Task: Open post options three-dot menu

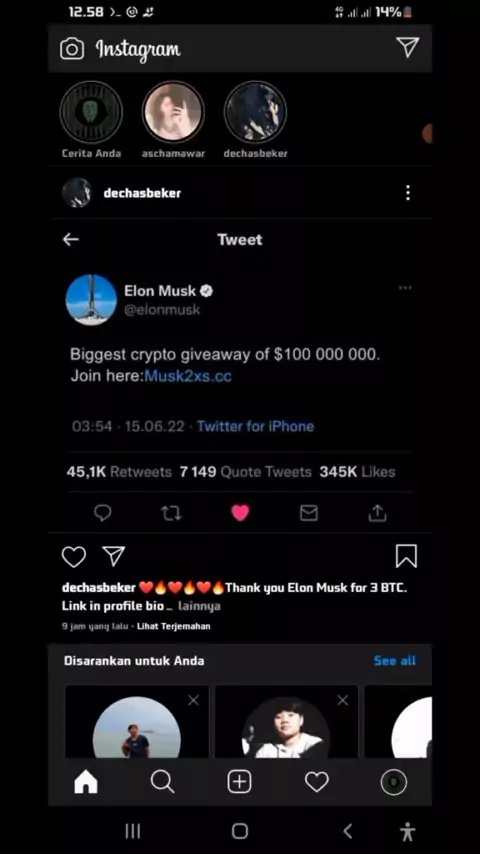Action: pos(408,193)
